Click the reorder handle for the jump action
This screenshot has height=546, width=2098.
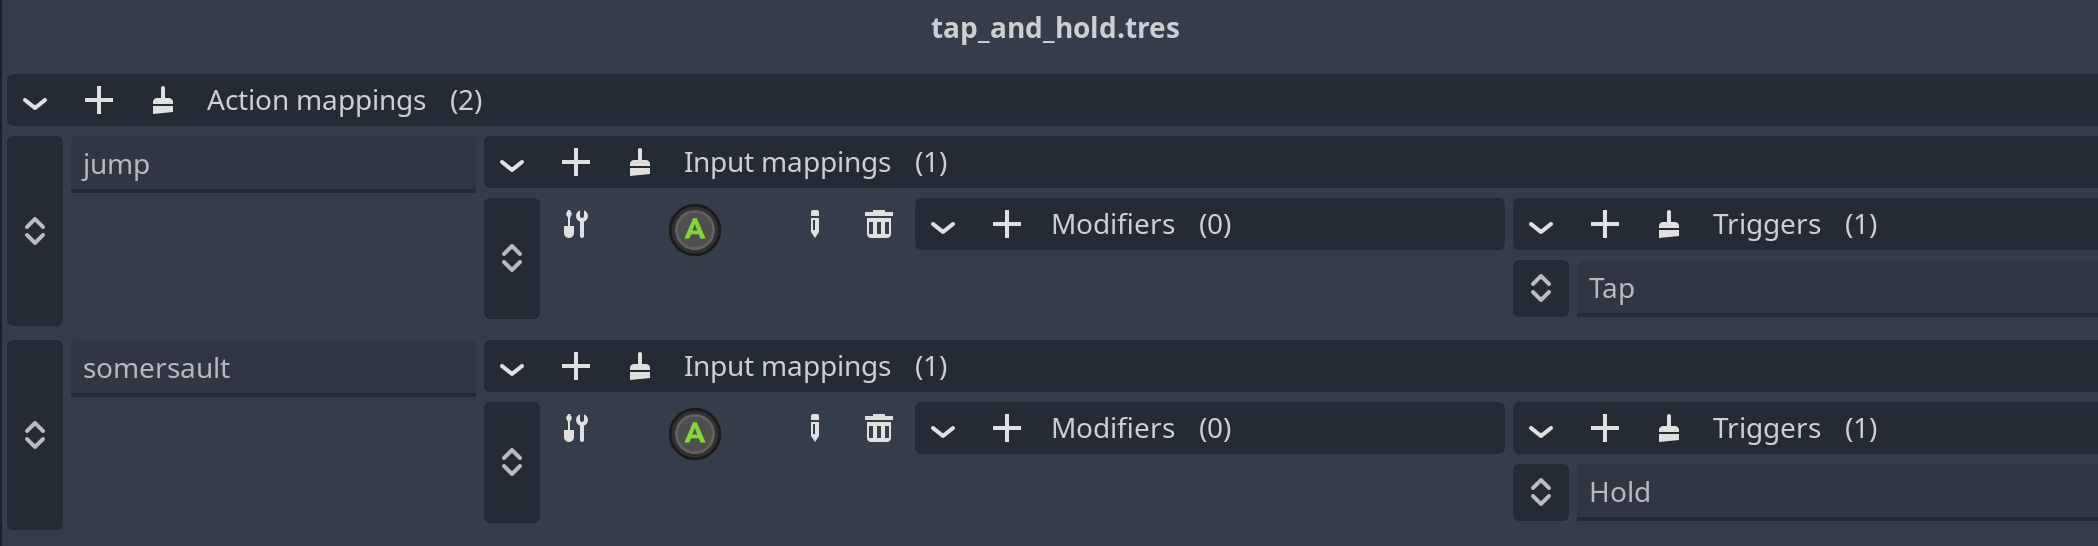[x=35, y=231]
